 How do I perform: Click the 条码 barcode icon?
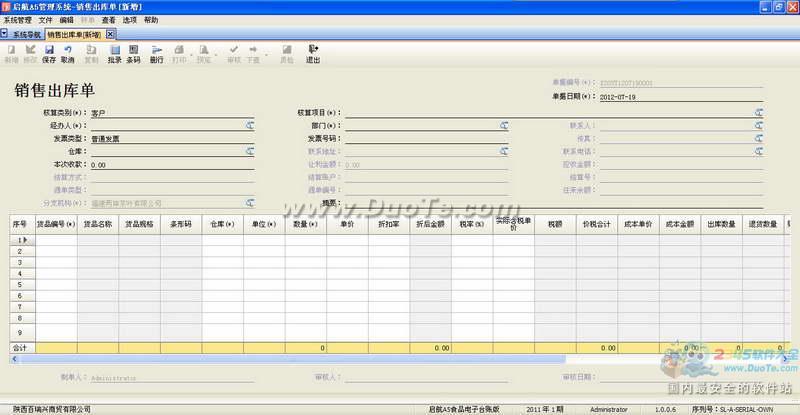133,50
